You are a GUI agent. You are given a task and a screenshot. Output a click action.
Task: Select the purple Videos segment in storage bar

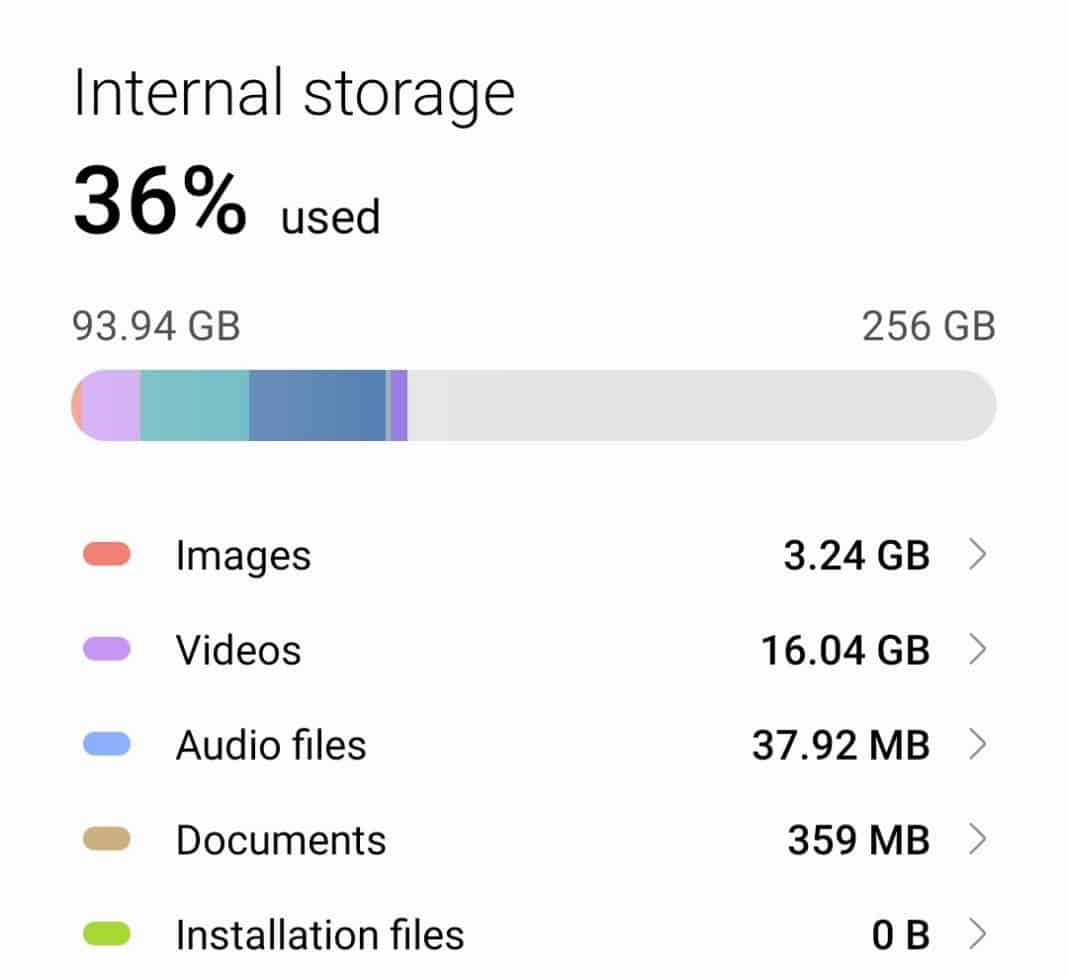(x=110, y=404)
